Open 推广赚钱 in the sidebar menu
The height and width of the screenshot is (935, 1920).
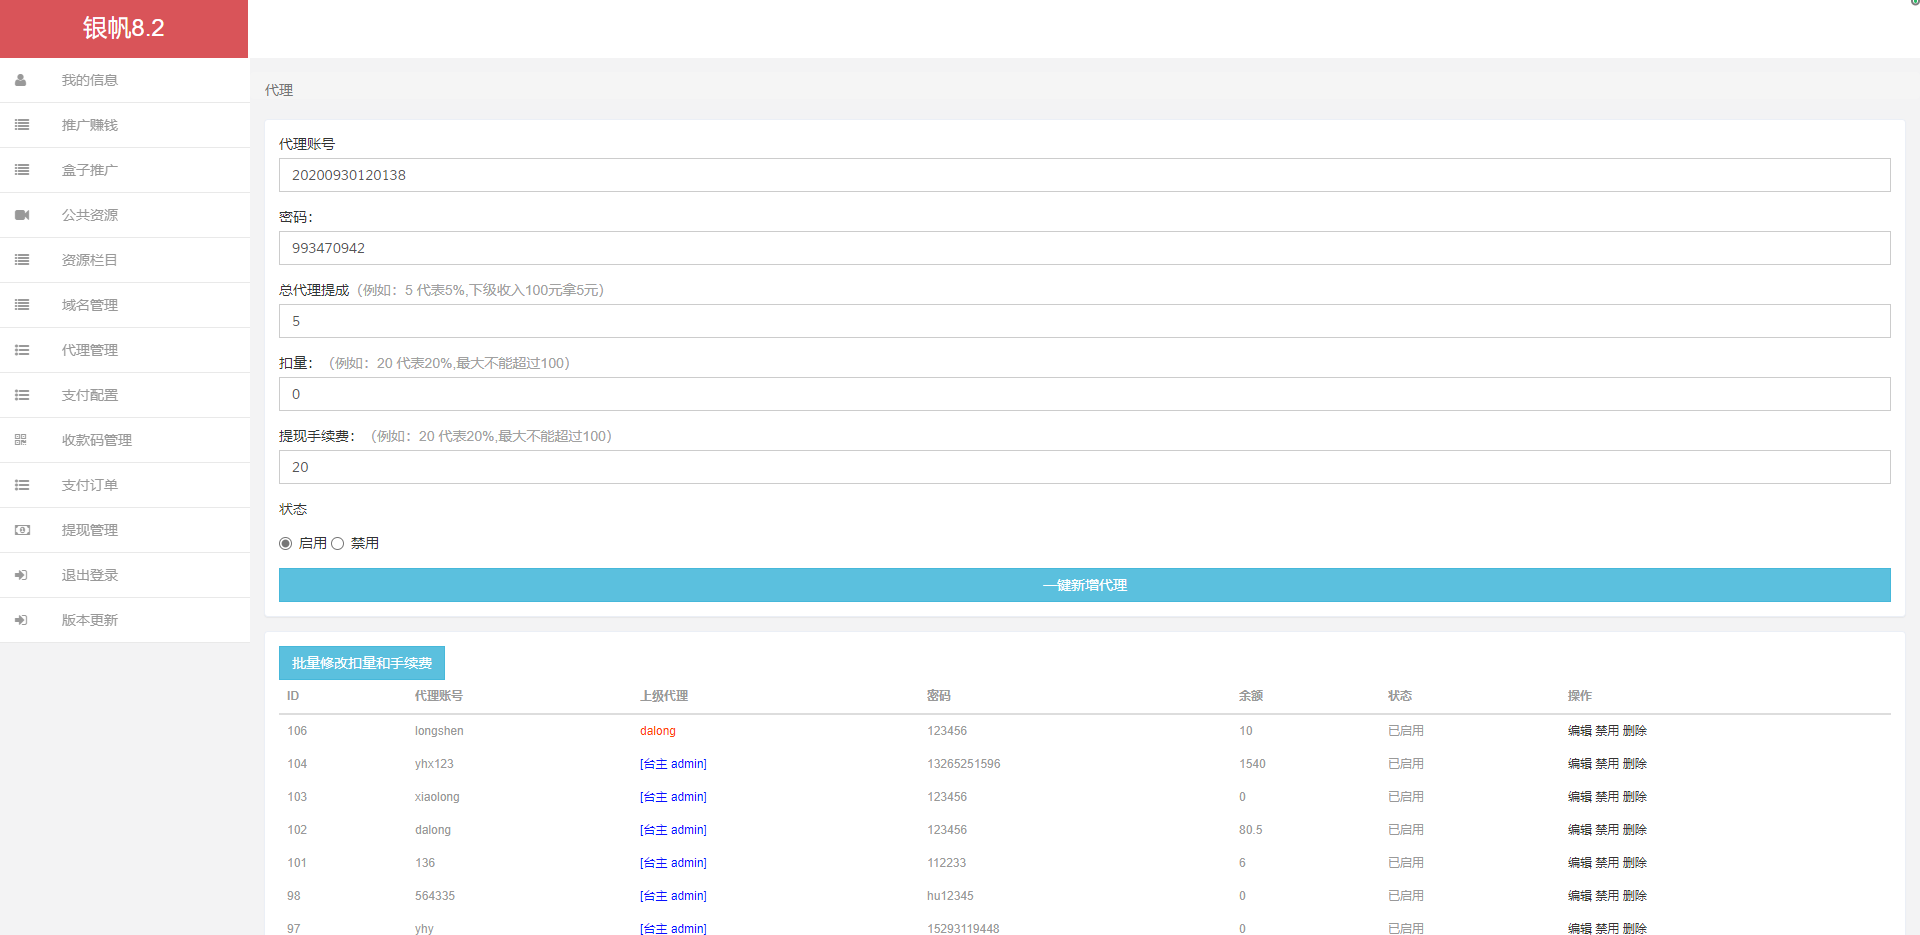90,125
